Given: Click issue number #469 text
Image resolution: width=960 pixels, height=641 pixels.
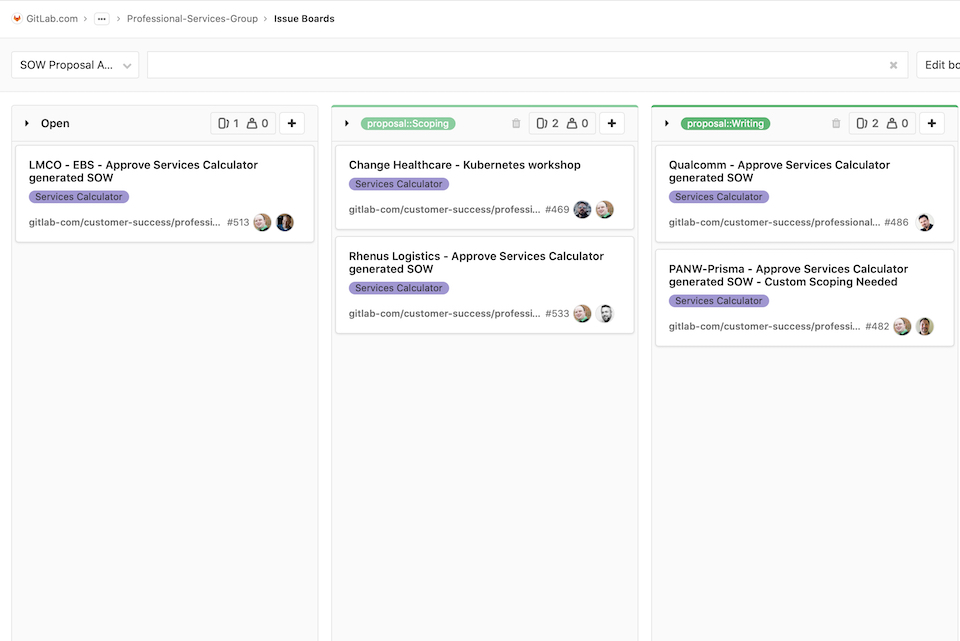Looking at the screenshot, I should (x=557, y=209).
